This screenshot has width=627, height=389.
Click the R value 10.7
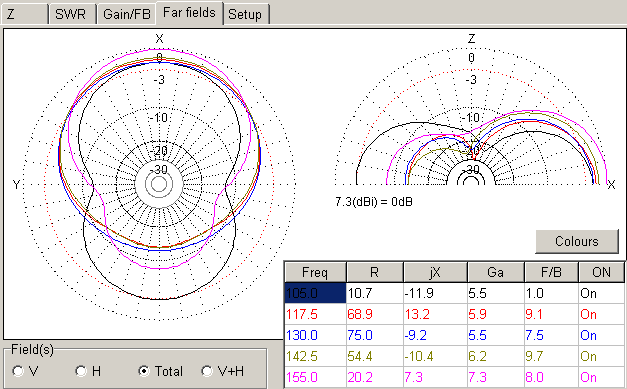click(375, 293)
